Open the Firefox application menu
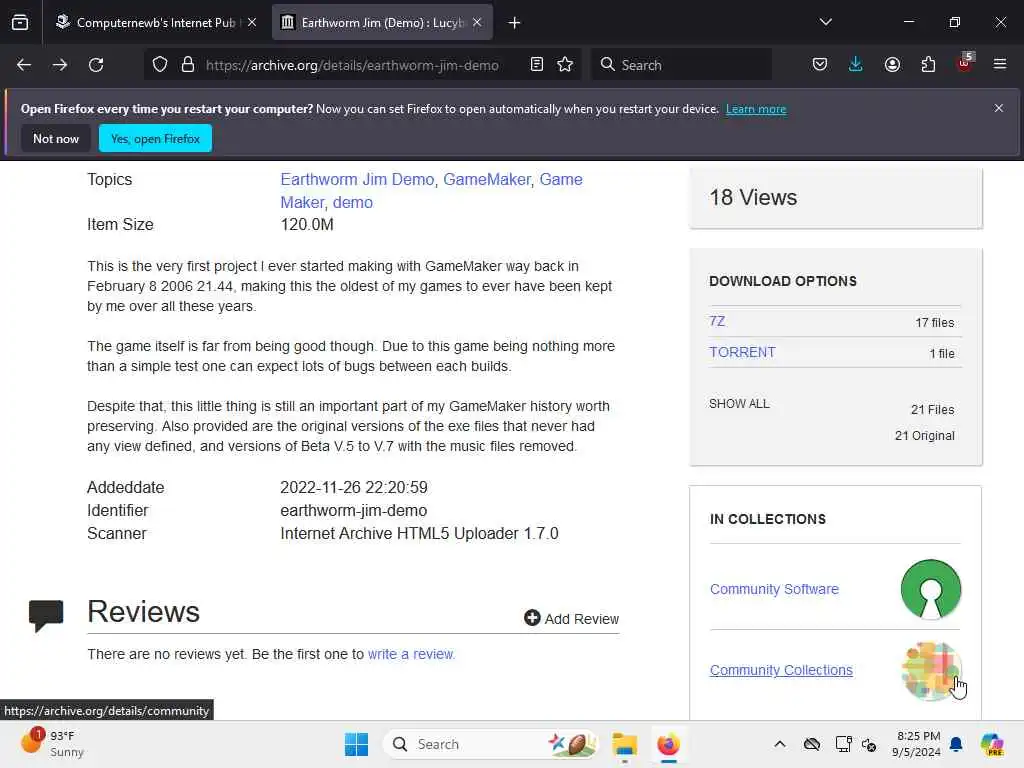This screenshot has width=1024, height=768. tap(1000, 64)
